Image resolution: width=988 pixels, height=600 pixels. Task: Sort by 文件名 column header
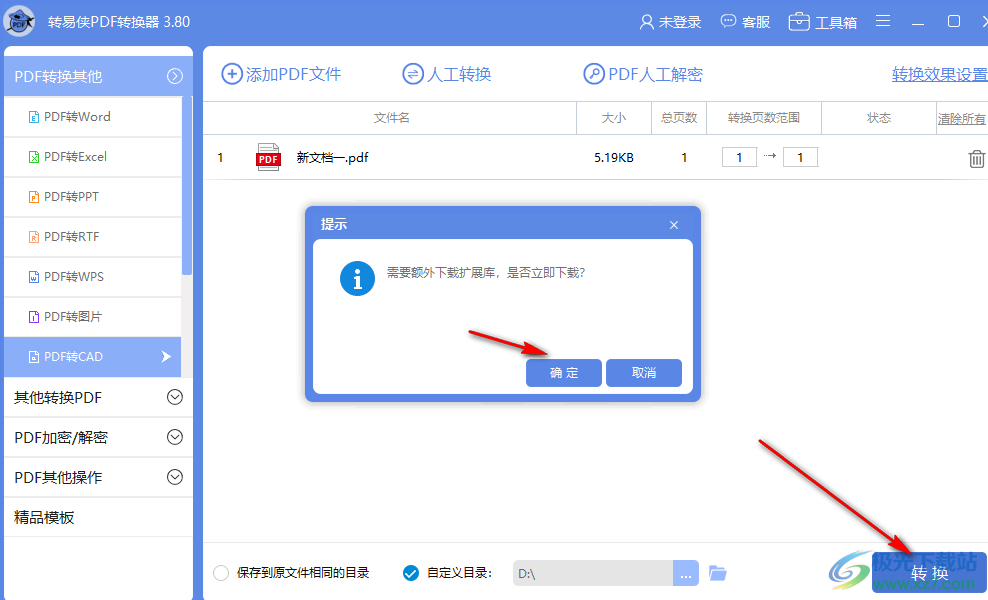[x=391, y=118]
